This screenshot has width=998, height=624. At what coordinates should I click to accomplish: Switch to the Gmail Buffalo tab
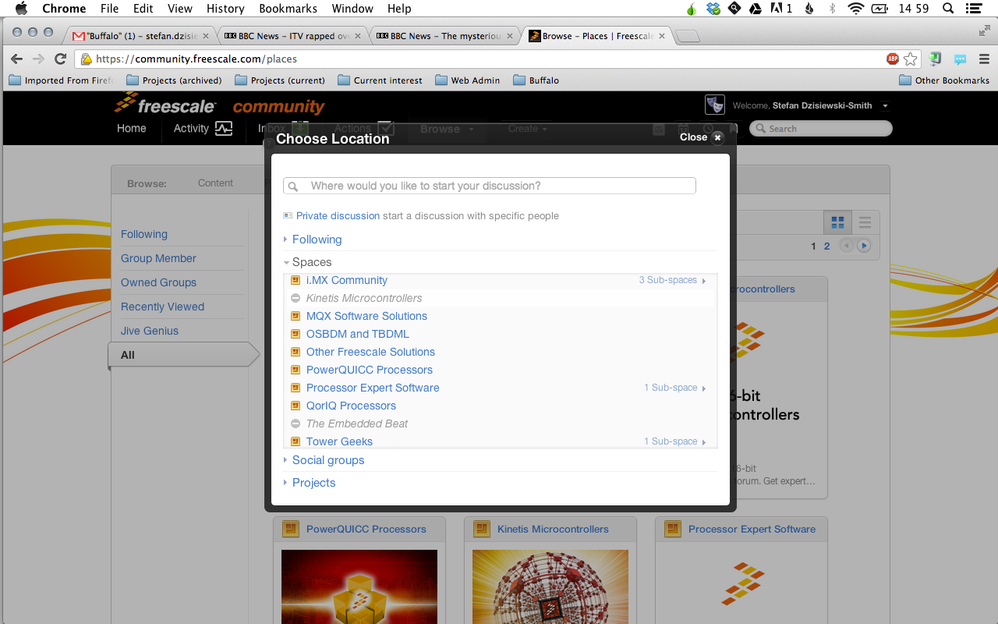click(140, 36)
